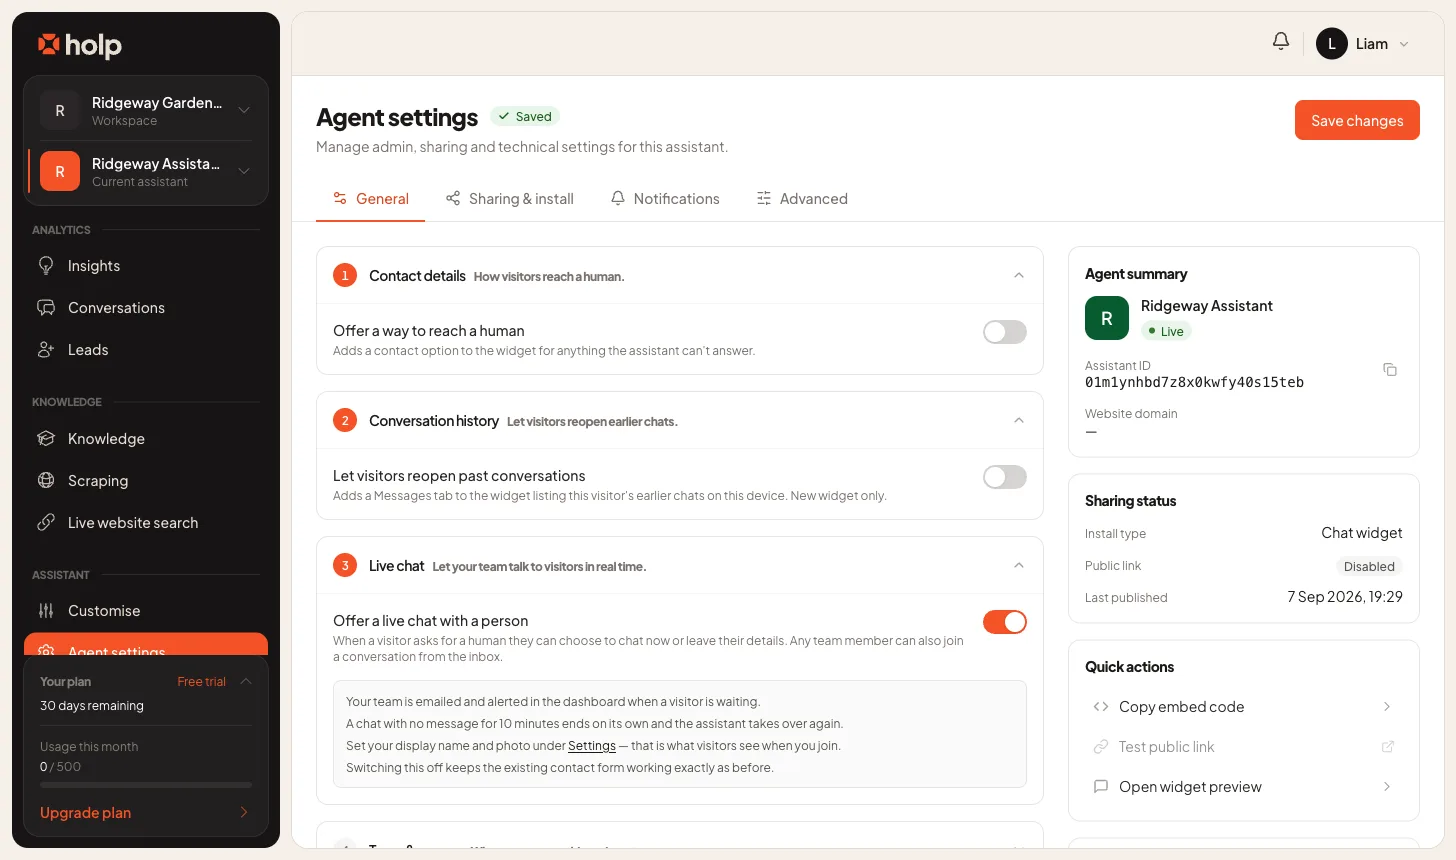Disable Offer a live chat with a person
The height and width of the screenshot is (860, 1456).
point(1005,622)
